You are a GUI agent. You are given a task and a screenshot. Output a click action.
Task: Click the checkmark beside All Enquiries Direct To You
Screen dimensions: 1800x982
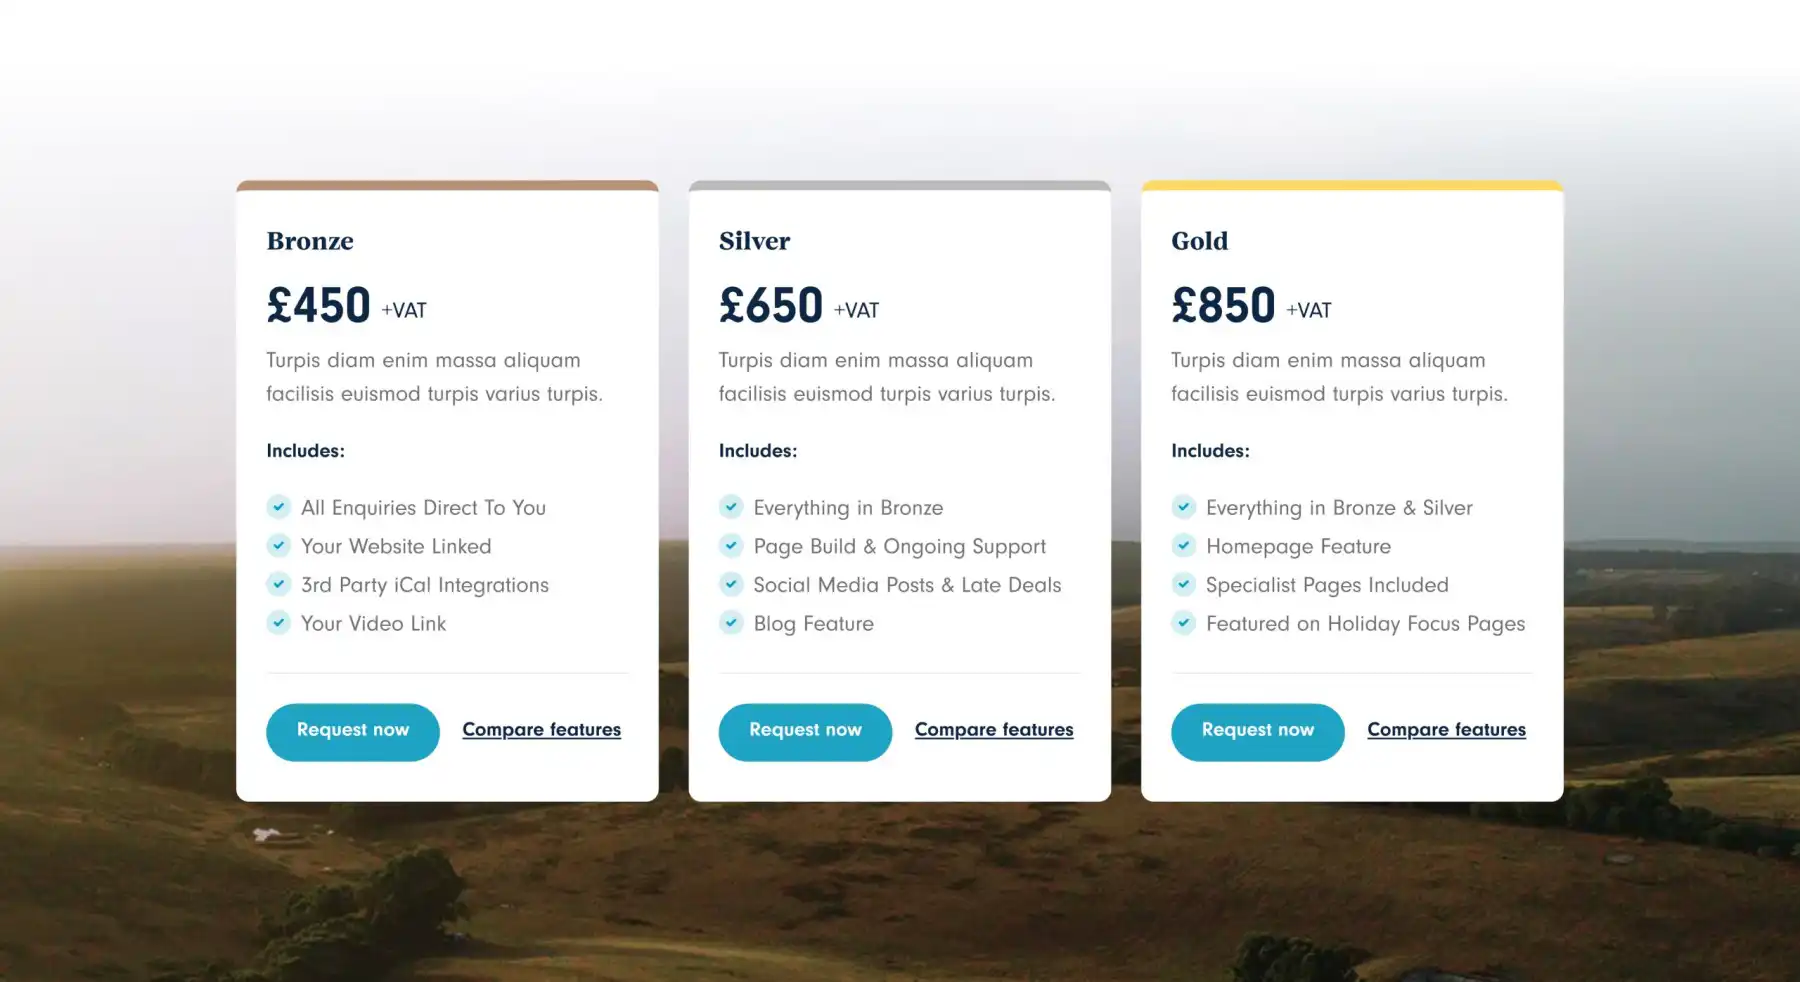tap(278, 507)
